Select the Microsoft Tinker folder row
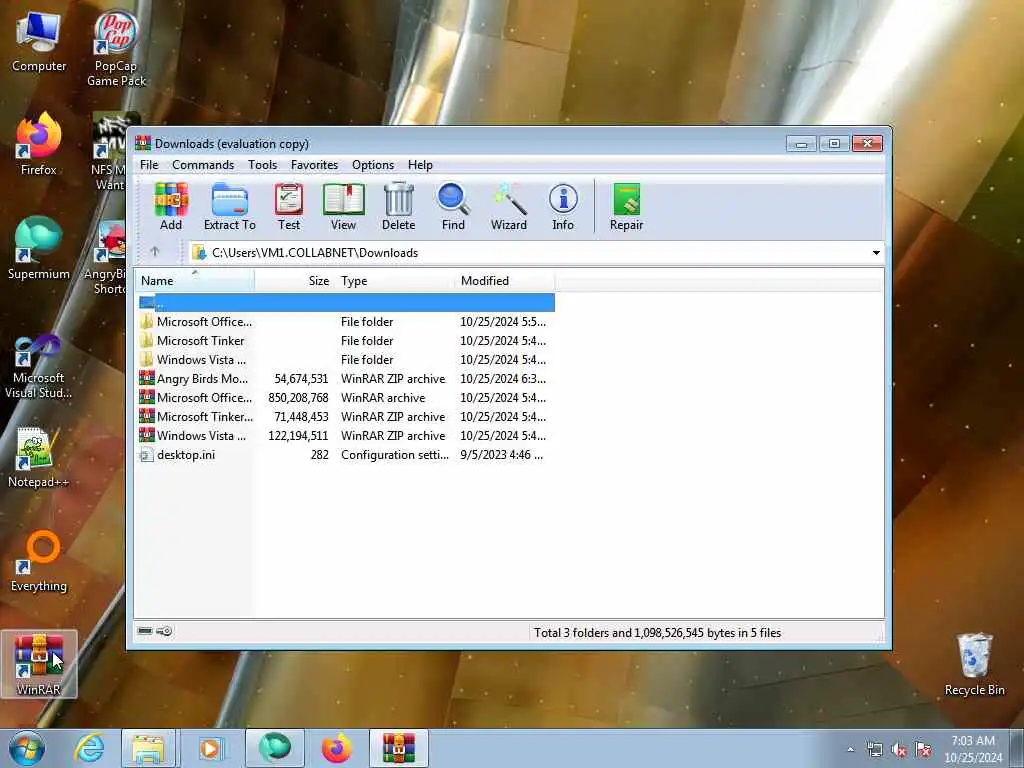1024x768 pixels. [x=345, y=340]
